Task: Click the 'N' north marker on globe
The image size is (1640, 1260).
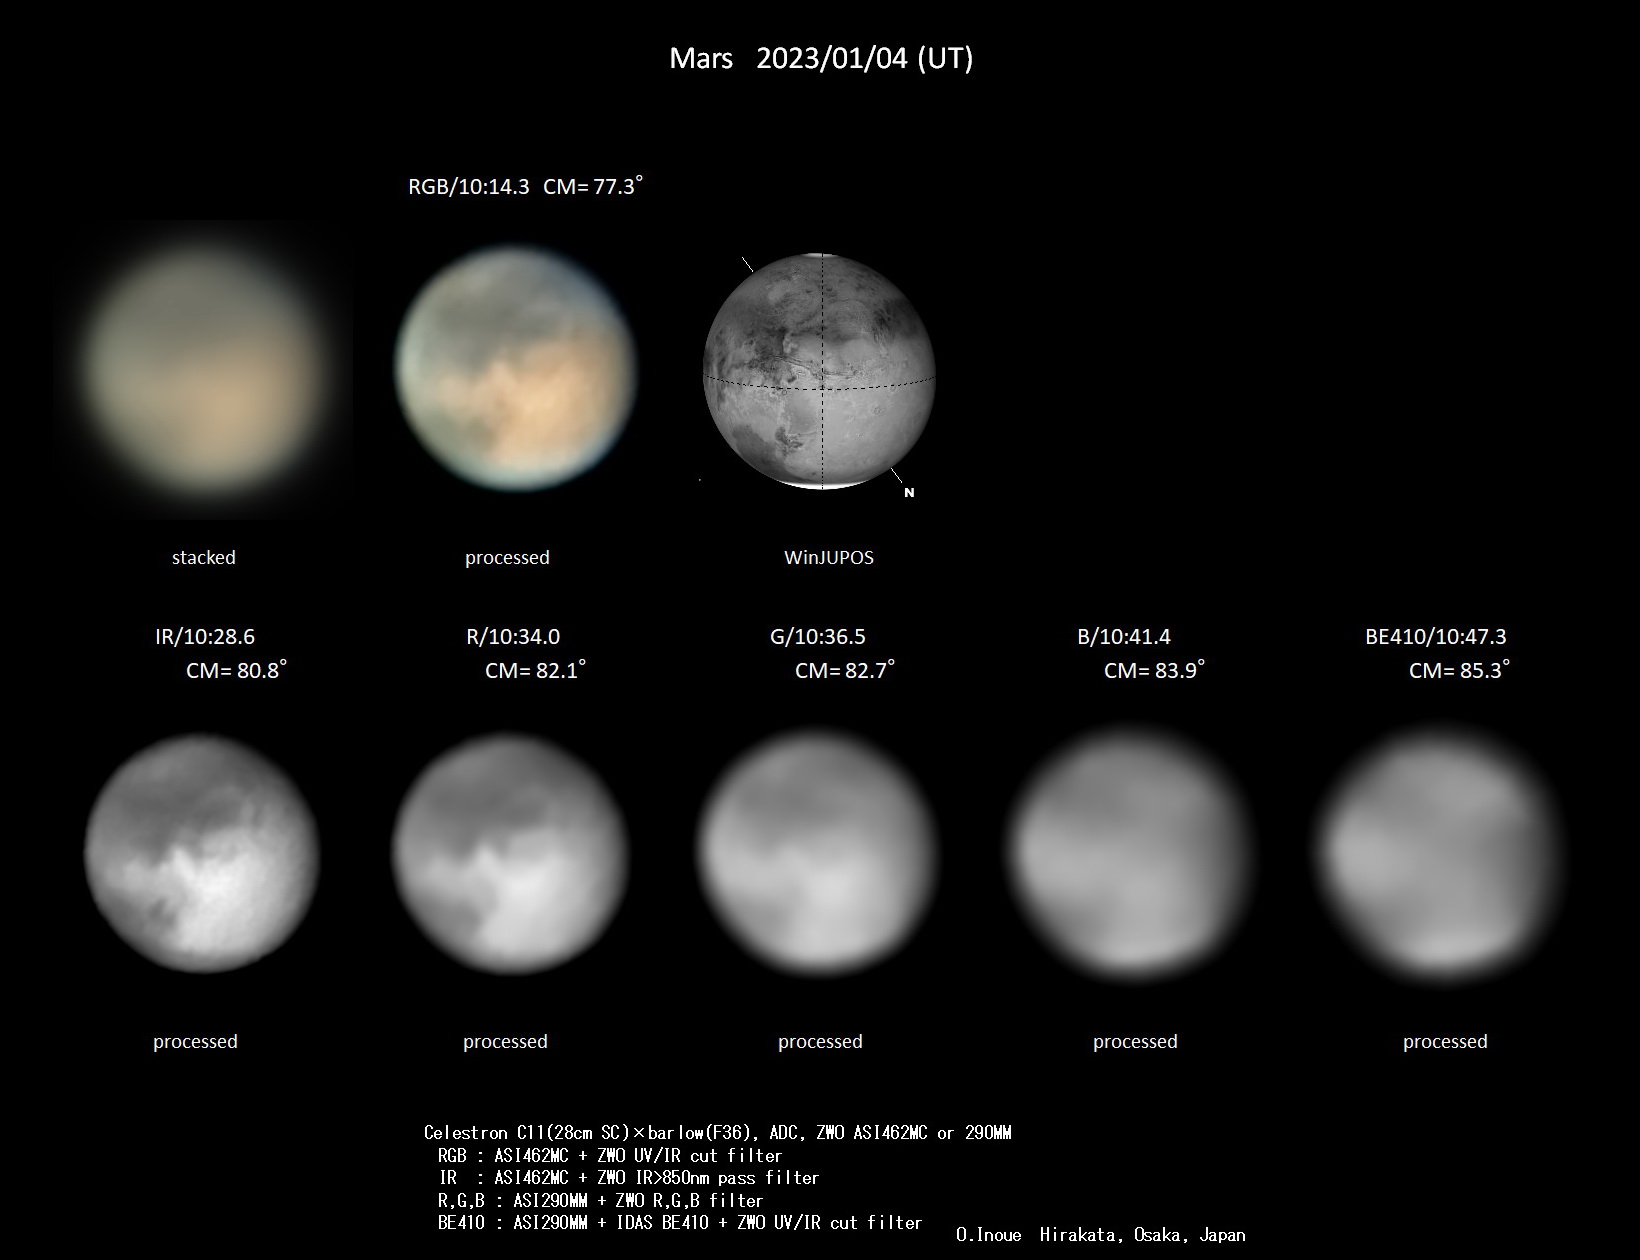Action: pyautogui.click(x=909, y=493)
